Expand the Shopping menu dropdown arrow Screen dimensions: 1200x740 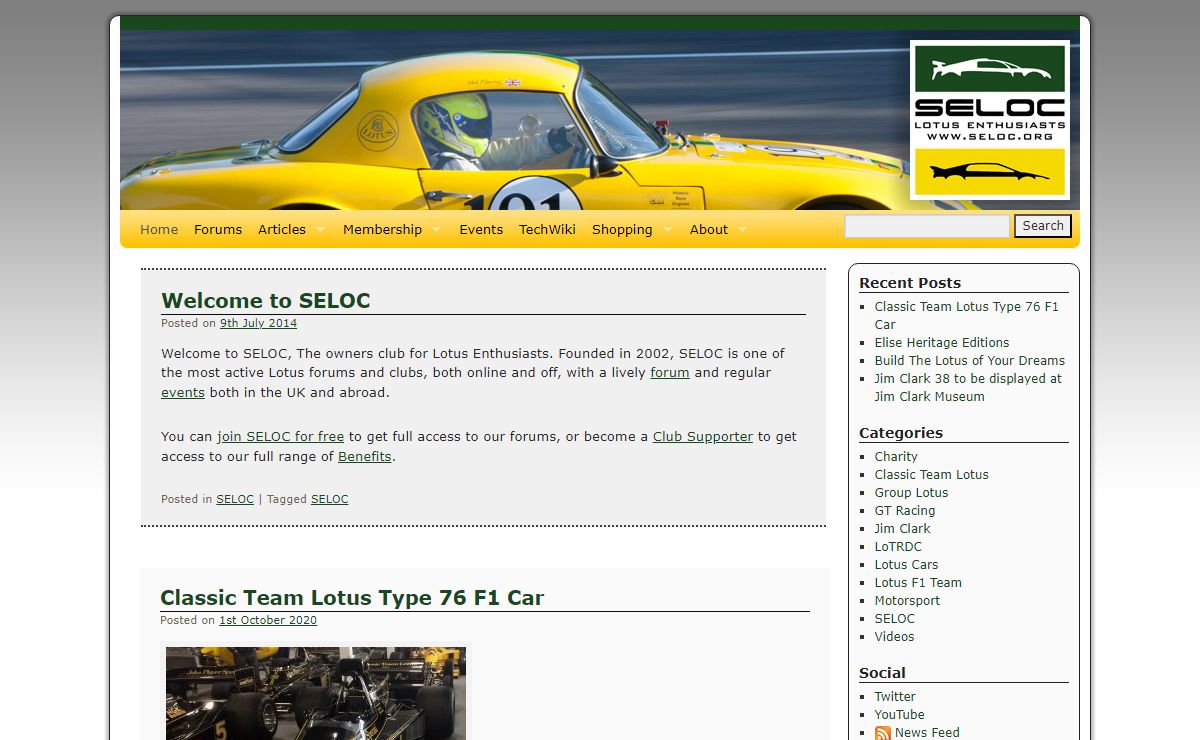[666, 230]
